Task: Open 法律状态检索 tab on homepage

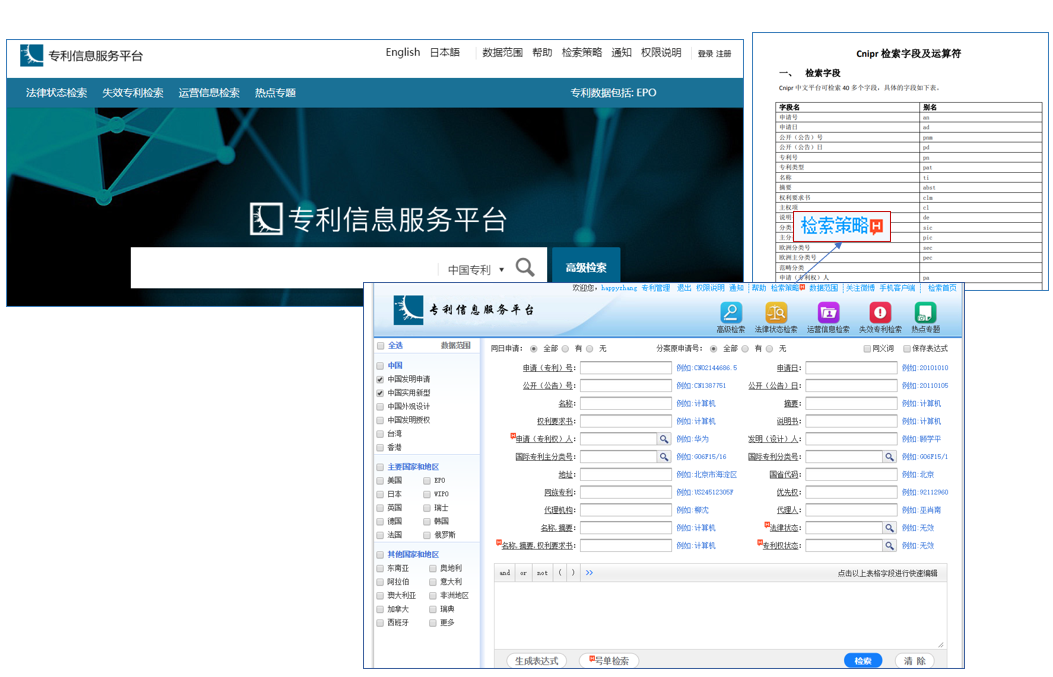Action: pos(56,93)
